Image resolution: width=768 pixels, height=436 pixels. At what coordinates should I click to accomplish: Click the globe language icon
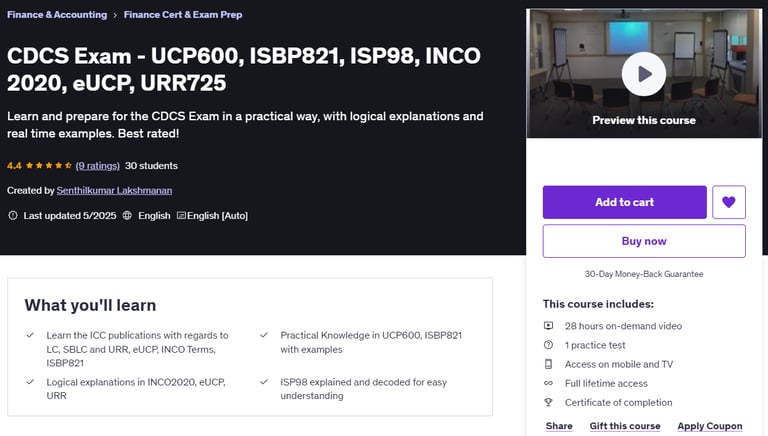pos(127,216)
